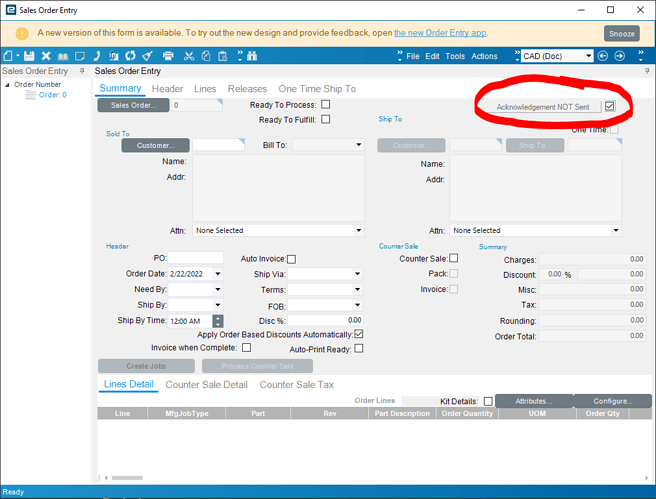The image size is (656, 499).
Task: Open the book icon in the toolbar
Action: (63, 56)
